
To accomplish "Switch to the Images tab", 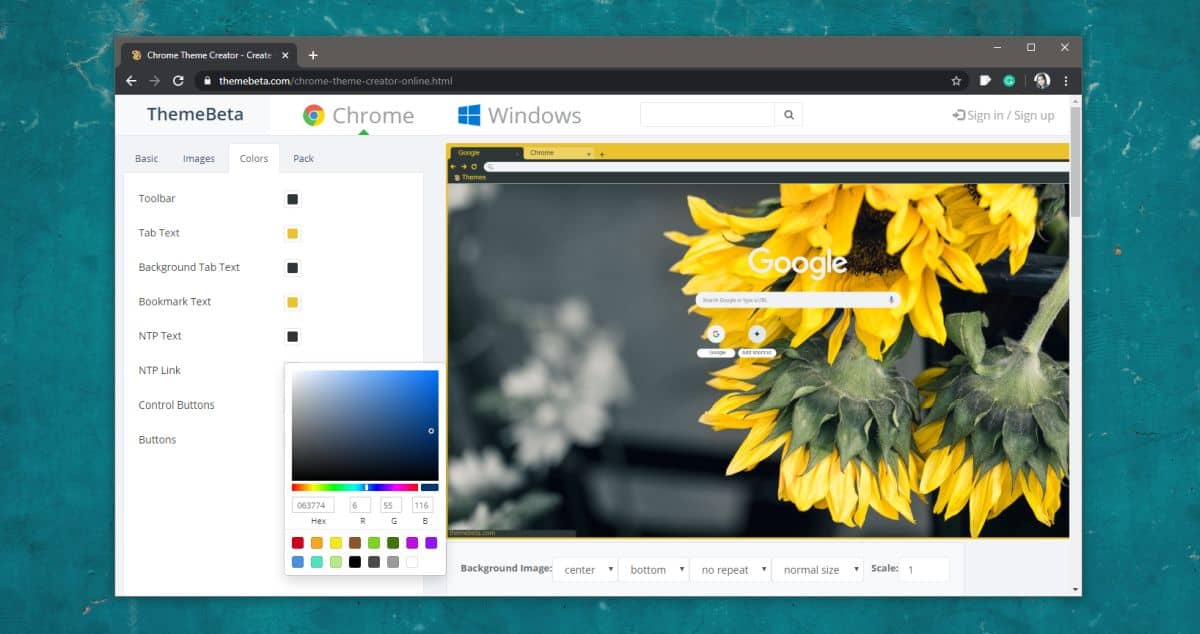I will coord(199,158).
